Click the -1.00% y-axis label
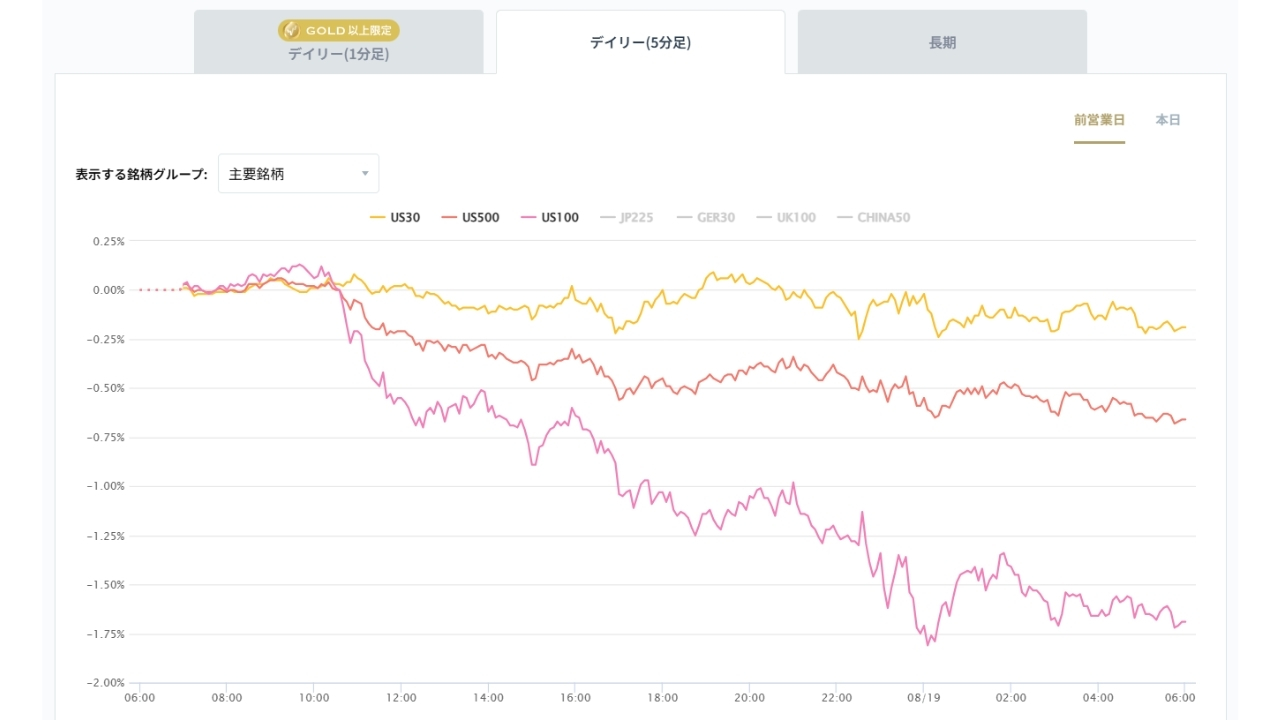This screenshot has height=720, width=1280. (x=106, y=486)
